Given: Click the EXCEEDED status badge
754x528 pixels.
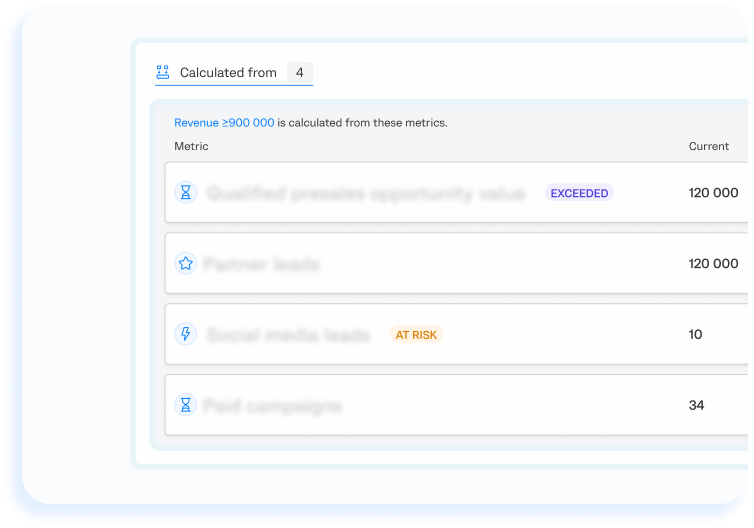Looking at the screenshot, I should [579, 193].
